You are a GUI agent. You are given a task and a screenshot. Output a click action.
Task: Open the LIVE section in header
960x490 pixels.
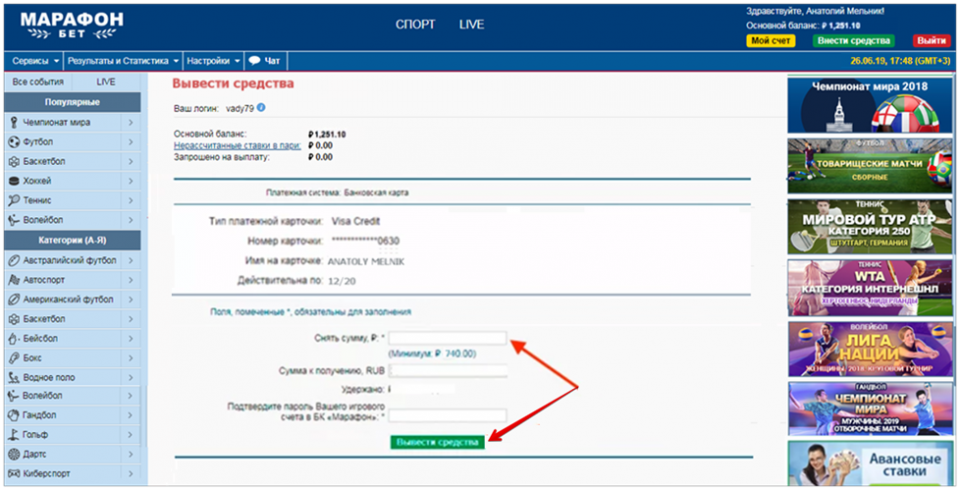(x=471, y=25)
